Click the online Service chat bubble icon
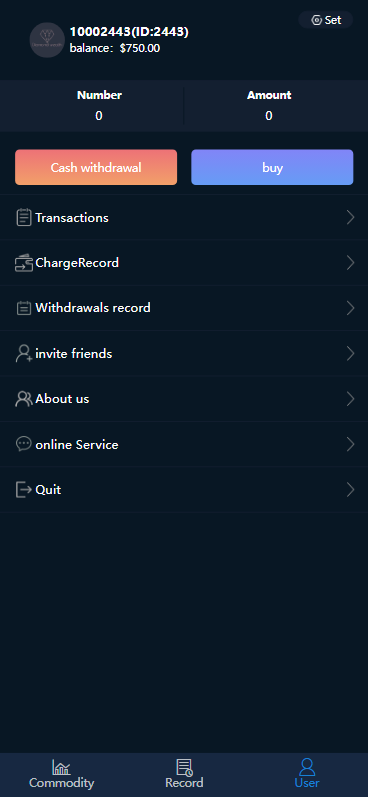 point(23,444)
